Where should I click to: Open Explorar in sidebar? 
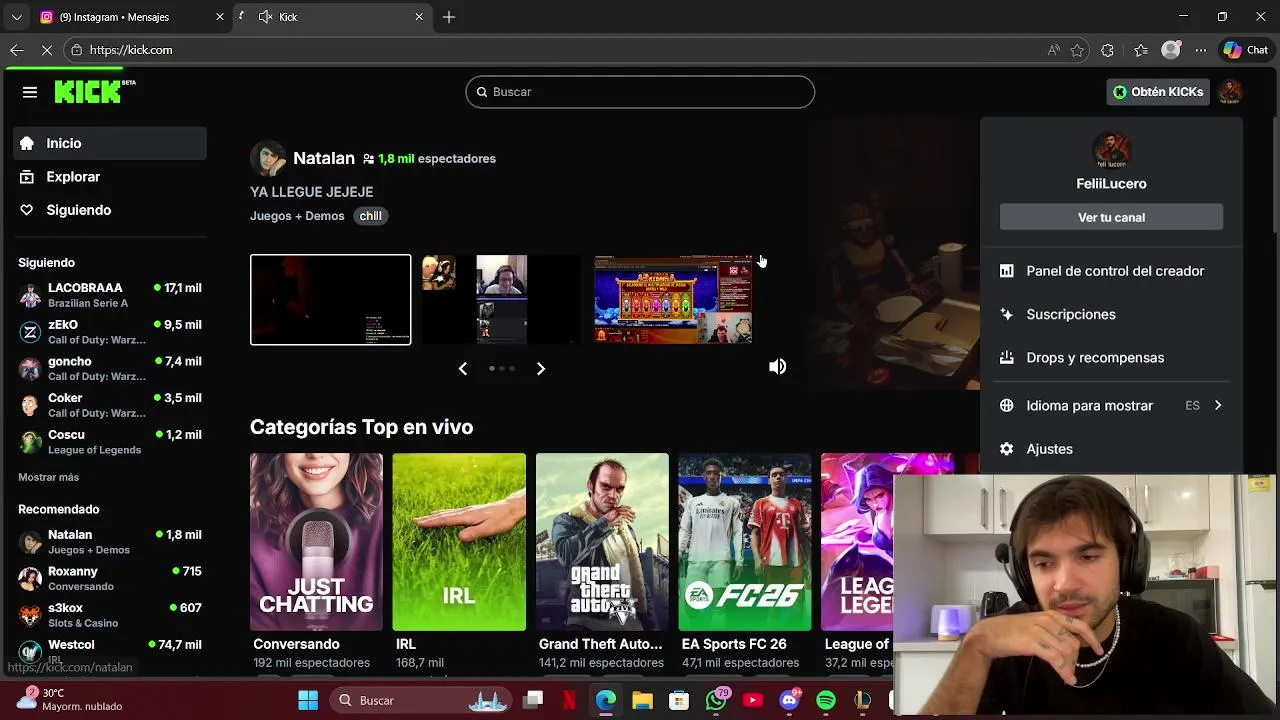(110, 177)
